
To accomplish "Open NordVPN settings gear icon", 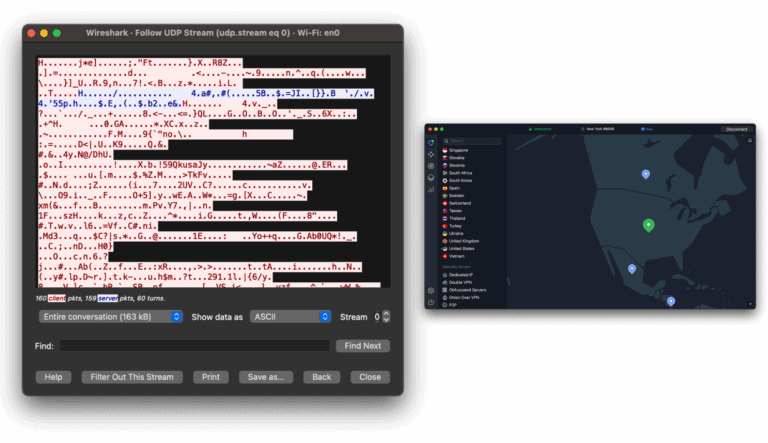I will click(431, 291).
